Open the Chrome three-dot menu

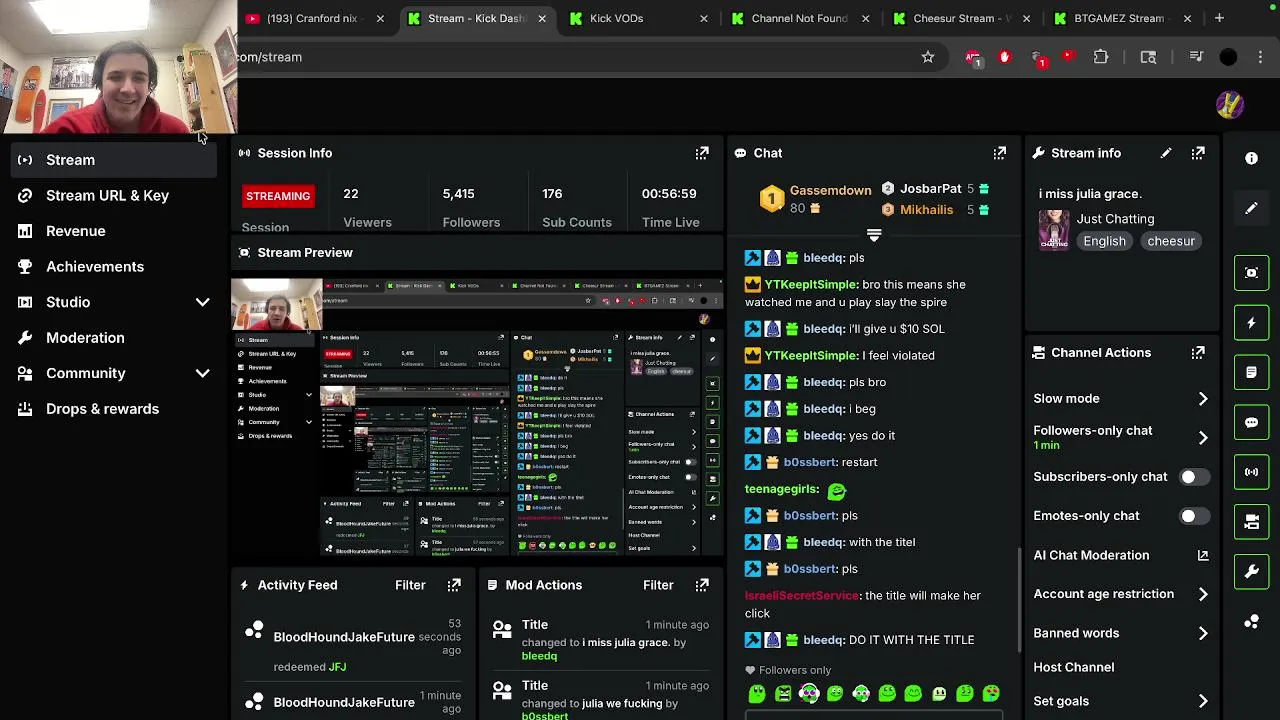(1260, 57)
